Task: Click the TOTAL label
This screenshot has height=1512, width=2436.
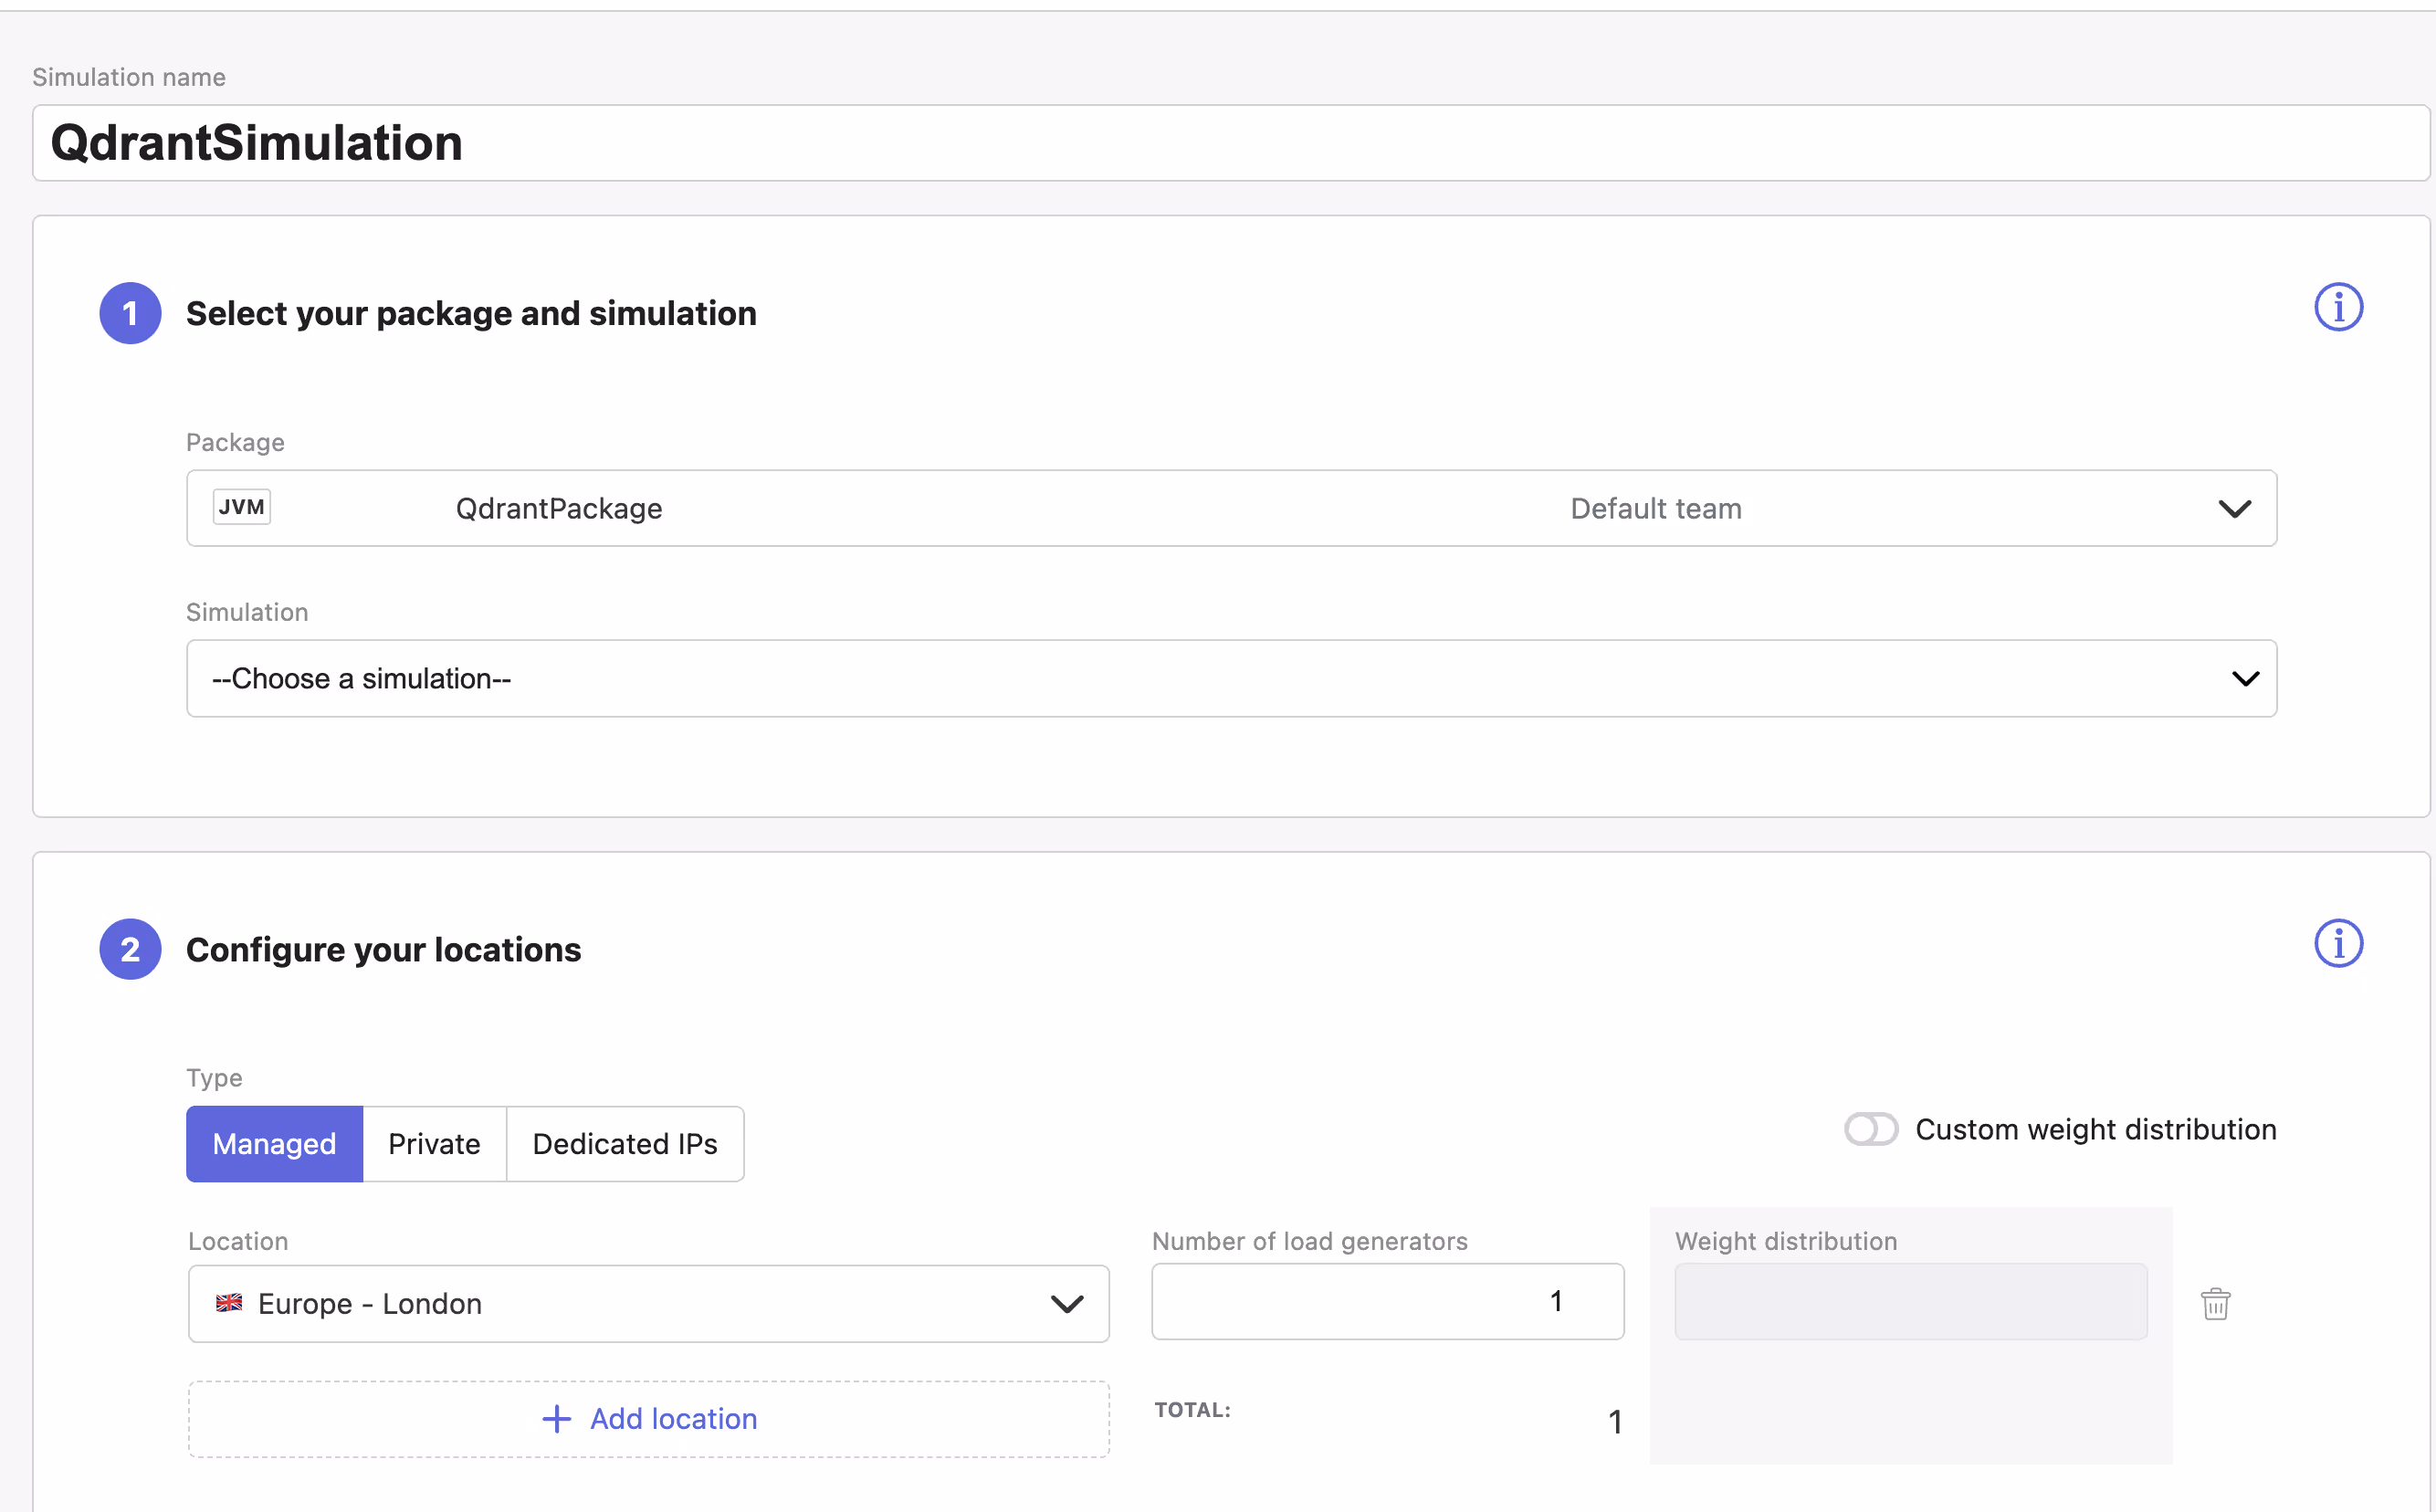Action: (1192, 1409)
